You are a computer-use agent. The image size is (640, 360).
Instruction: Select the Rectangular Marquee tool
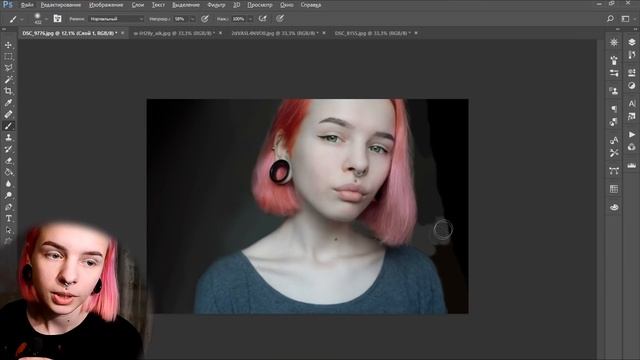pyautogui.click(x=8, y=56)
